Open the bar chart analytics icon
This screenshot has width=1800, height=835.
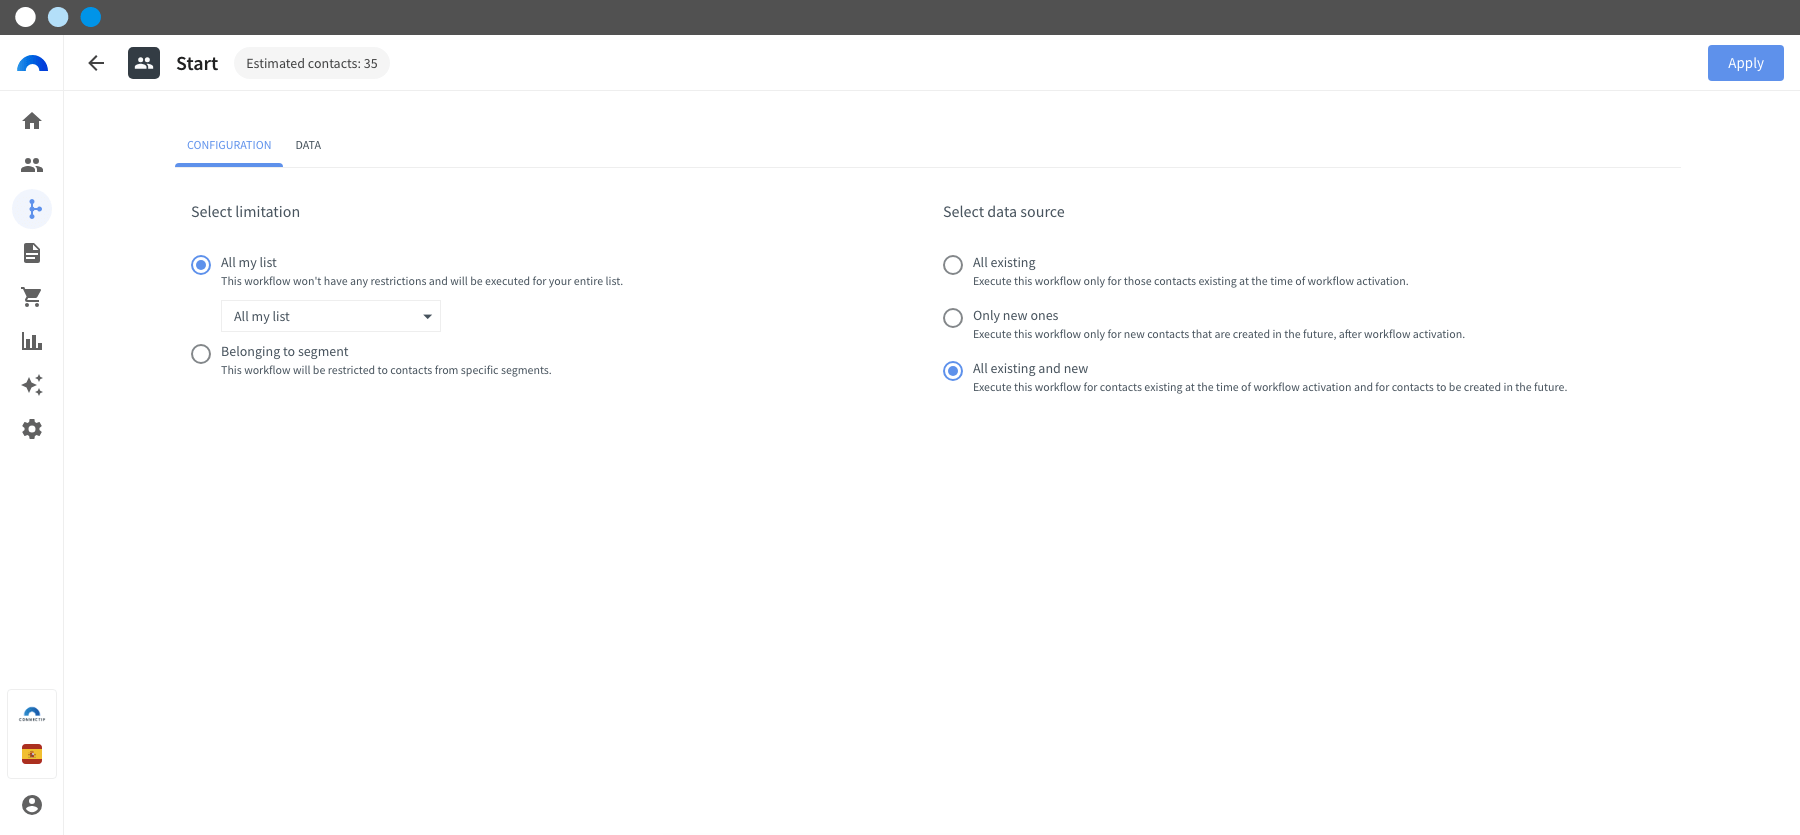(32, 341)
